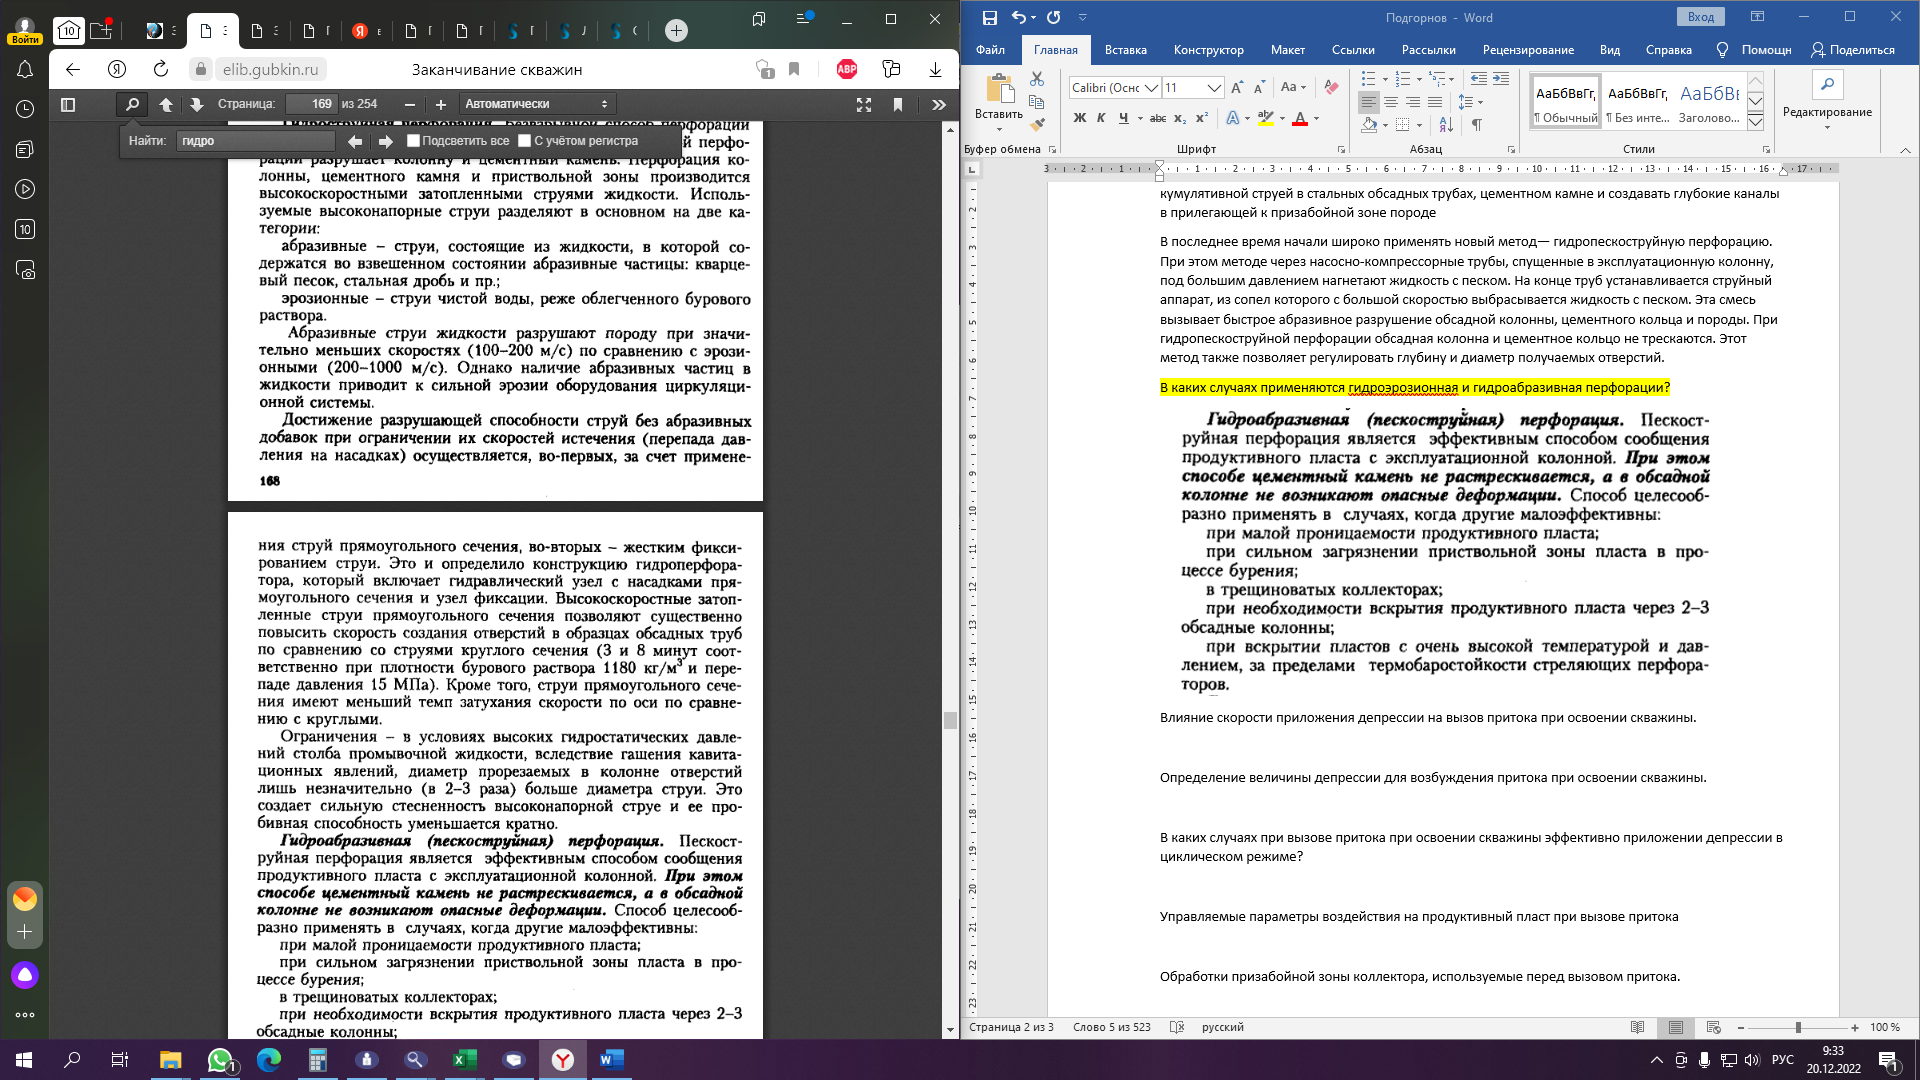Switch to the 'Конструктор' ribbon tab
Viewport: 1920px width, 1080px height.
tap(1208, 49)
